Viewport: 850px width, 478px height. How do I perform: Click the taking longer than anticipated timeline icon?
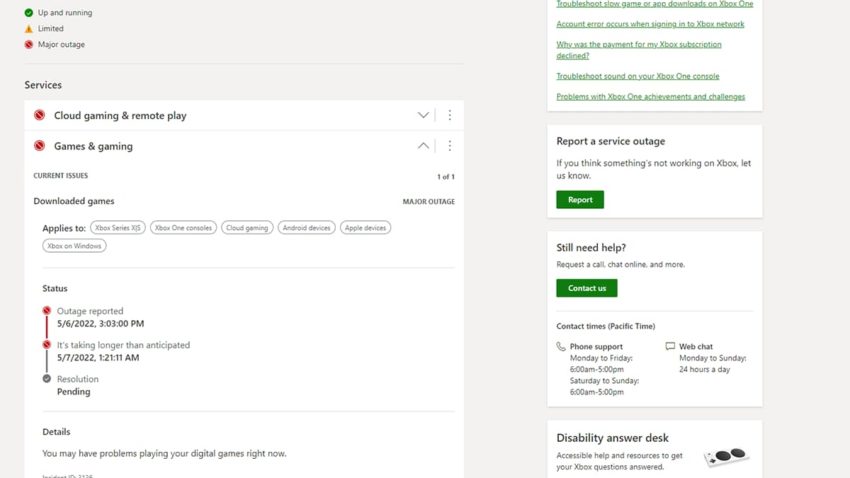(47, 345)
